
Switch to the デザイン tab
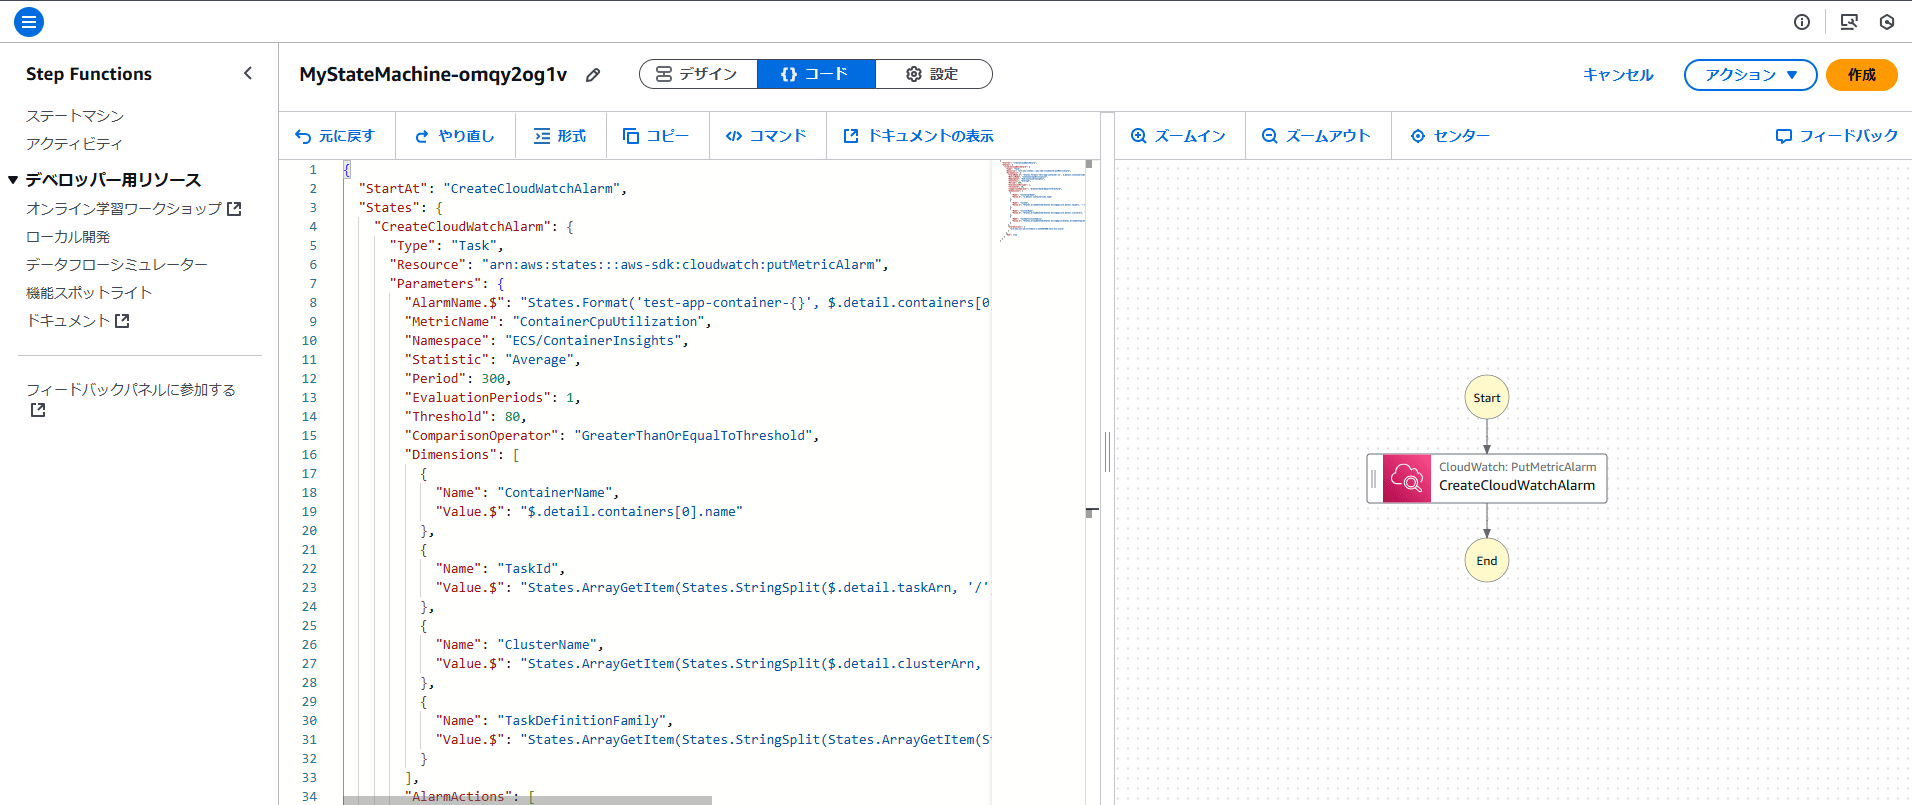698,74
